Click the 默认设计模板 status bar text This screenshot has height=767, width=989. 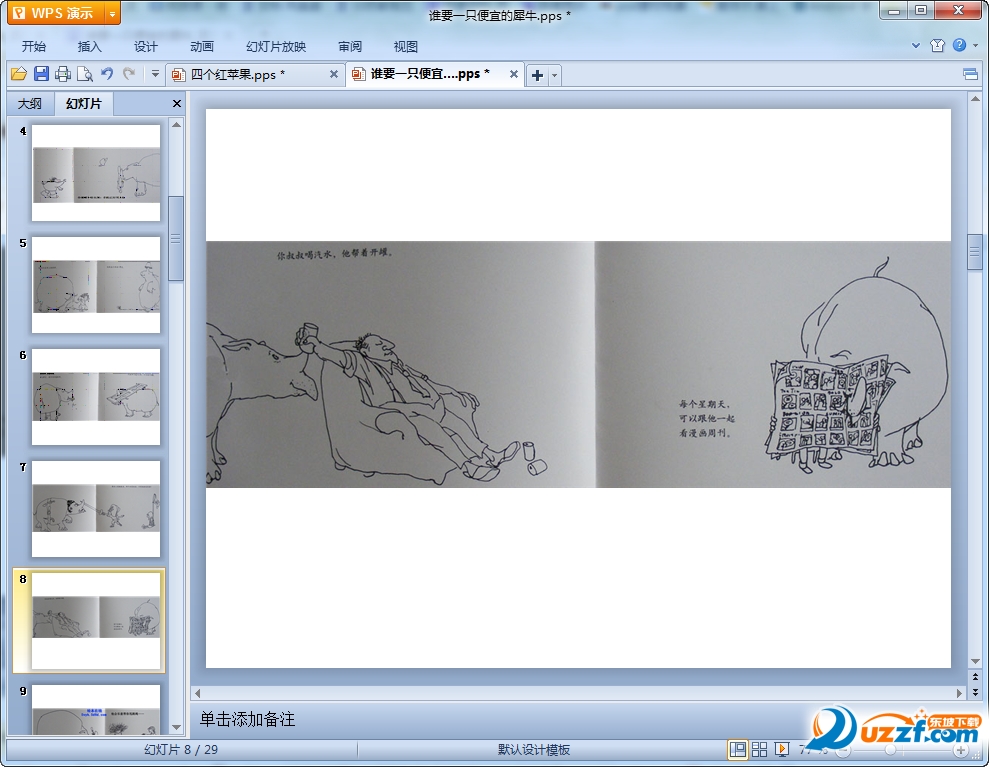pyautogui.click(x=534, y=749)
